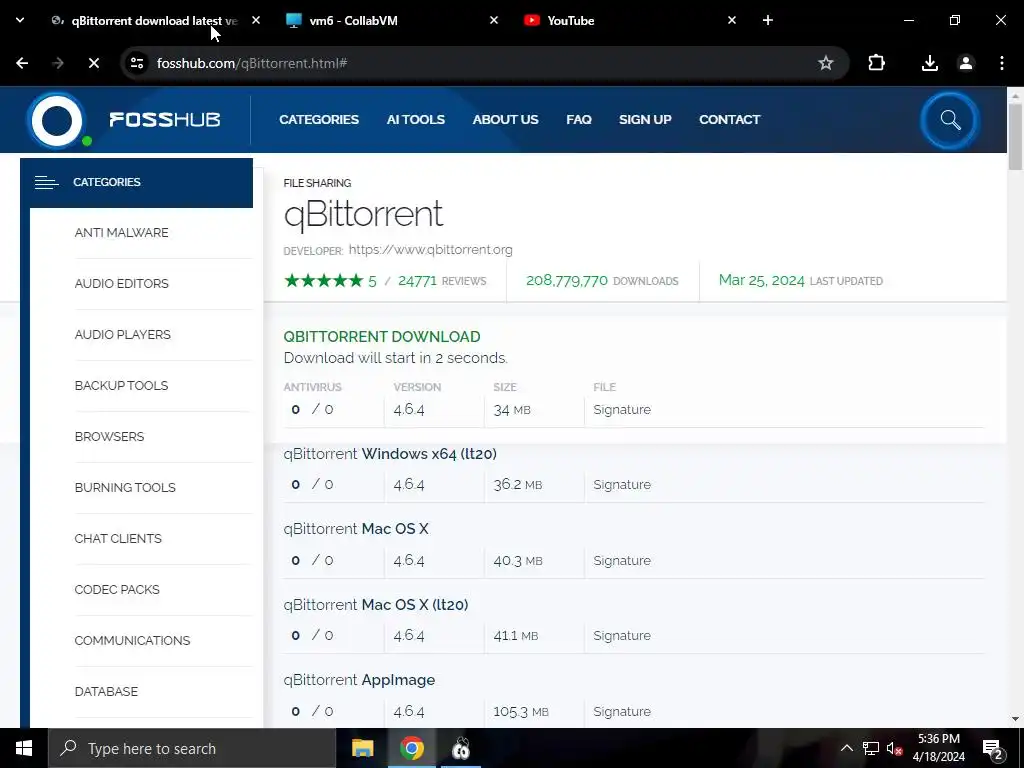Show hidden system tray icons chevron

click(x=846, y=748)
